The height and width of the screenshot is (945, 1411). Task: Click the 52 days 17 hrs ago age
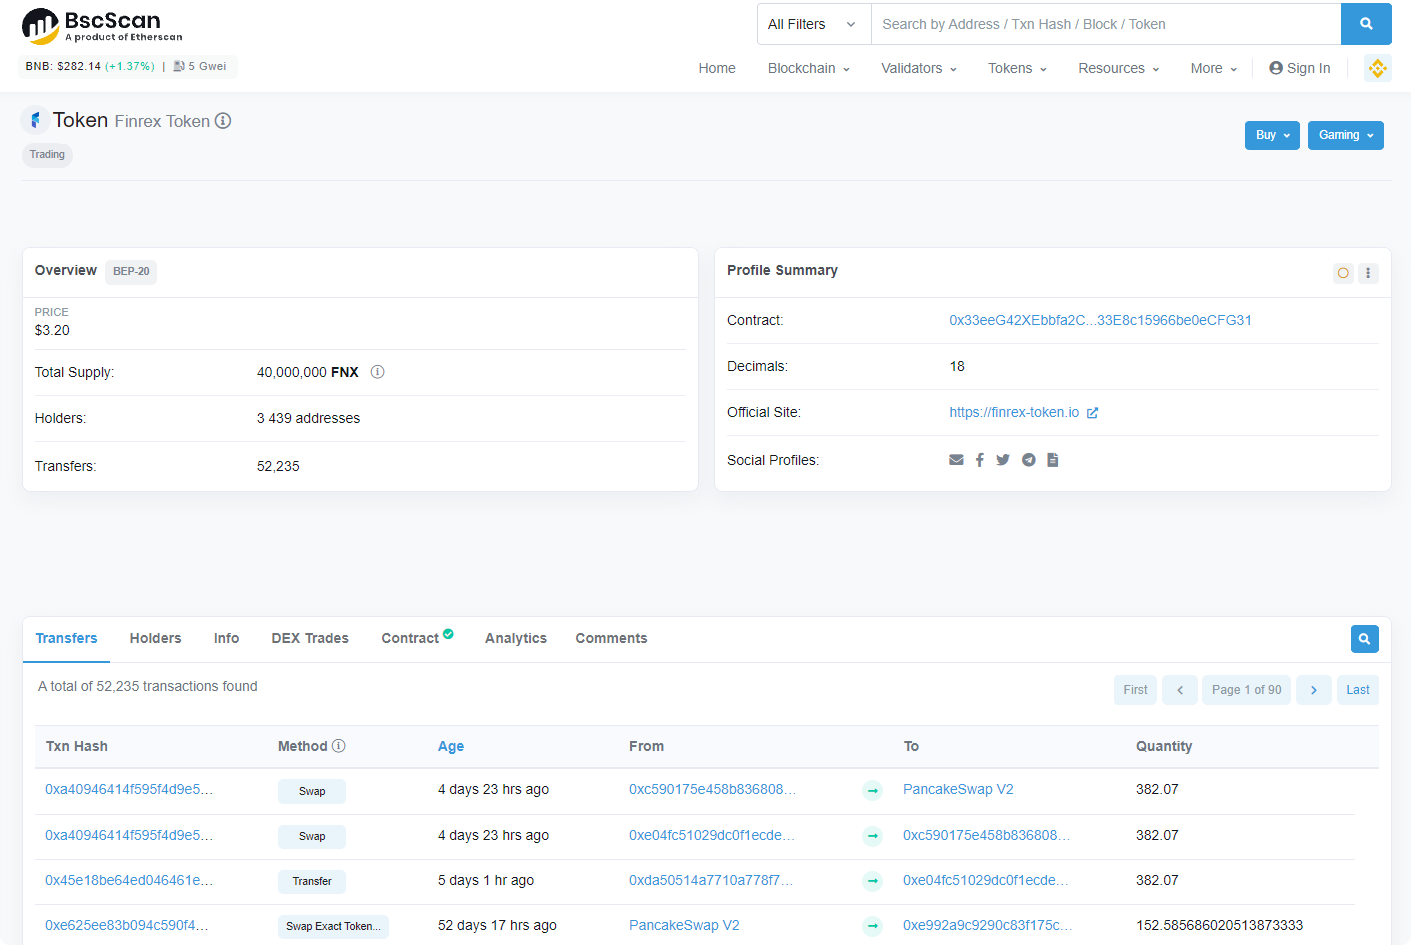tap(497, 926)
